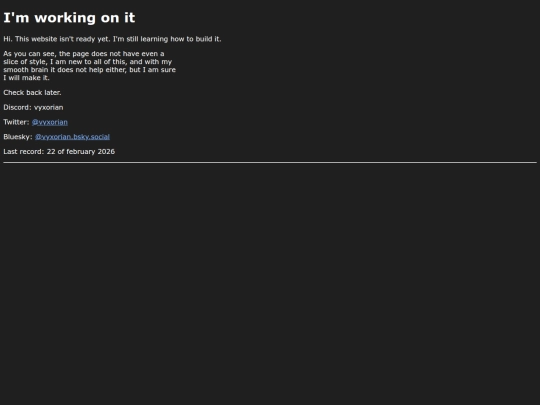540x405 pixels.
Task: Click the "Discord:" label text
Action: [x=17, y=107]
